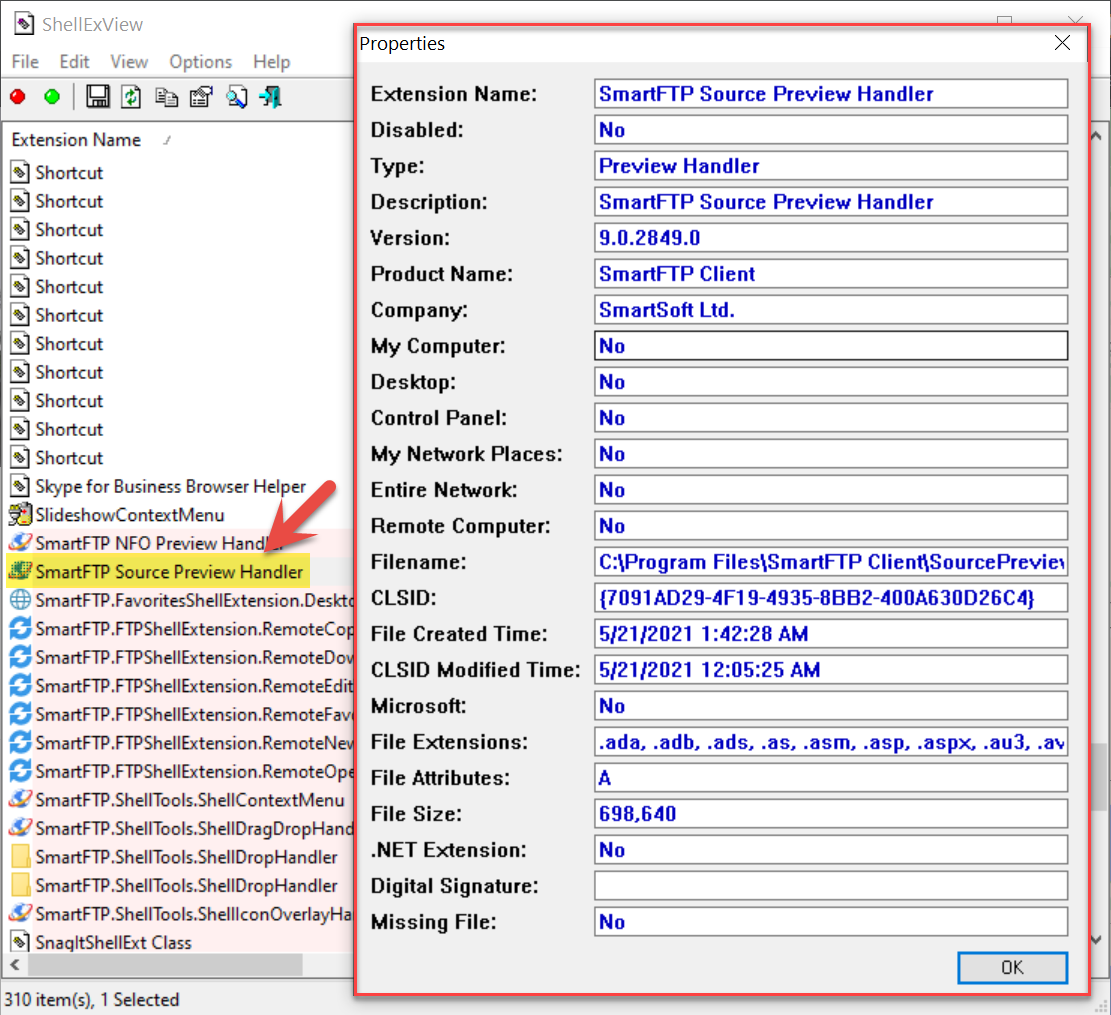The image size is (1111, 1015).
Task: Open the View menu
Action: coord(129,62)
